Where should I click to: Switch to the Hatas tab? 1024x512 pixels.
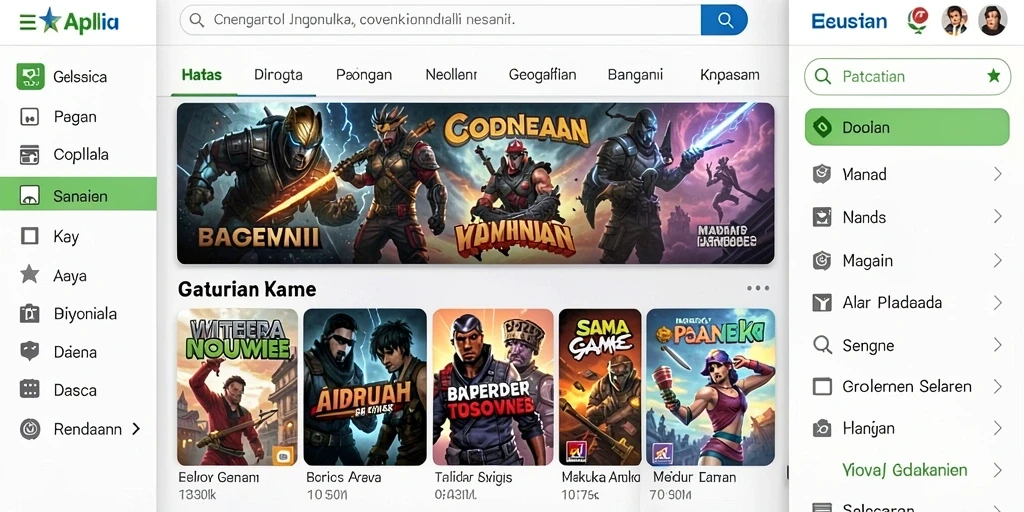[202, 74]
